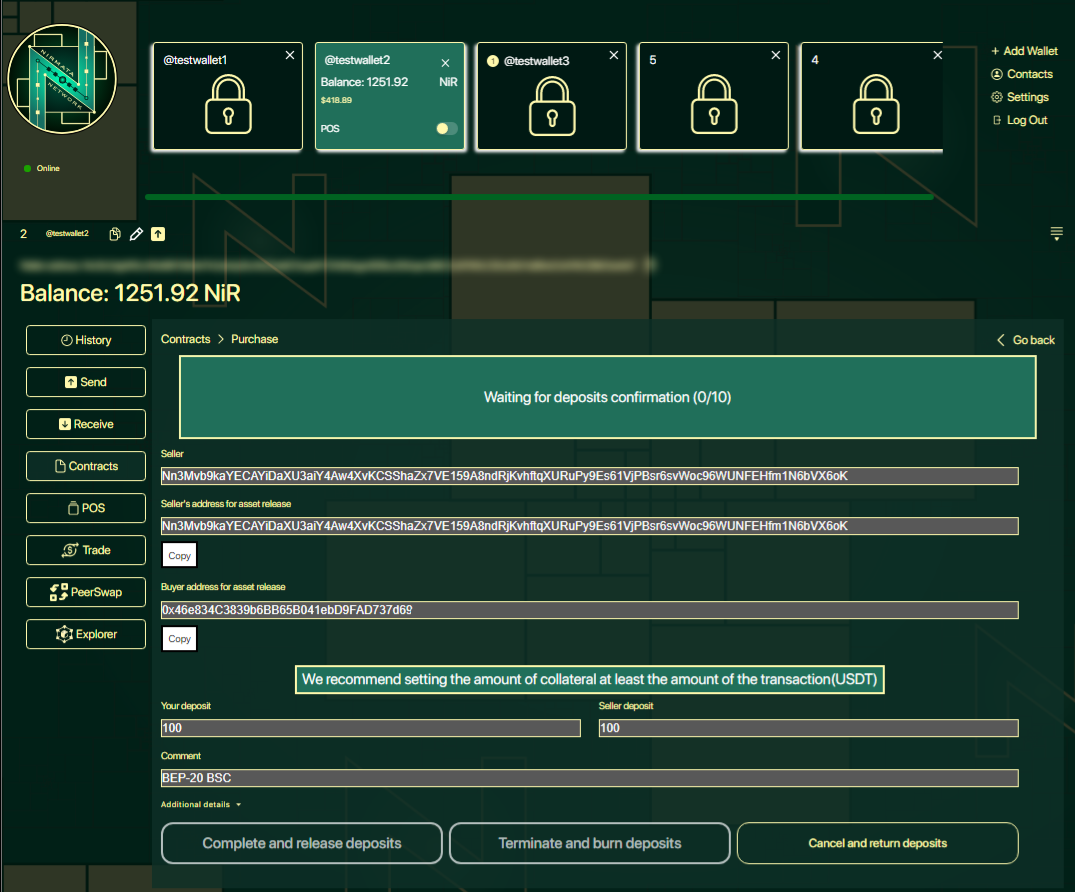
Task: Open the menu icon with down arrow
Action: click(1056, 234)
